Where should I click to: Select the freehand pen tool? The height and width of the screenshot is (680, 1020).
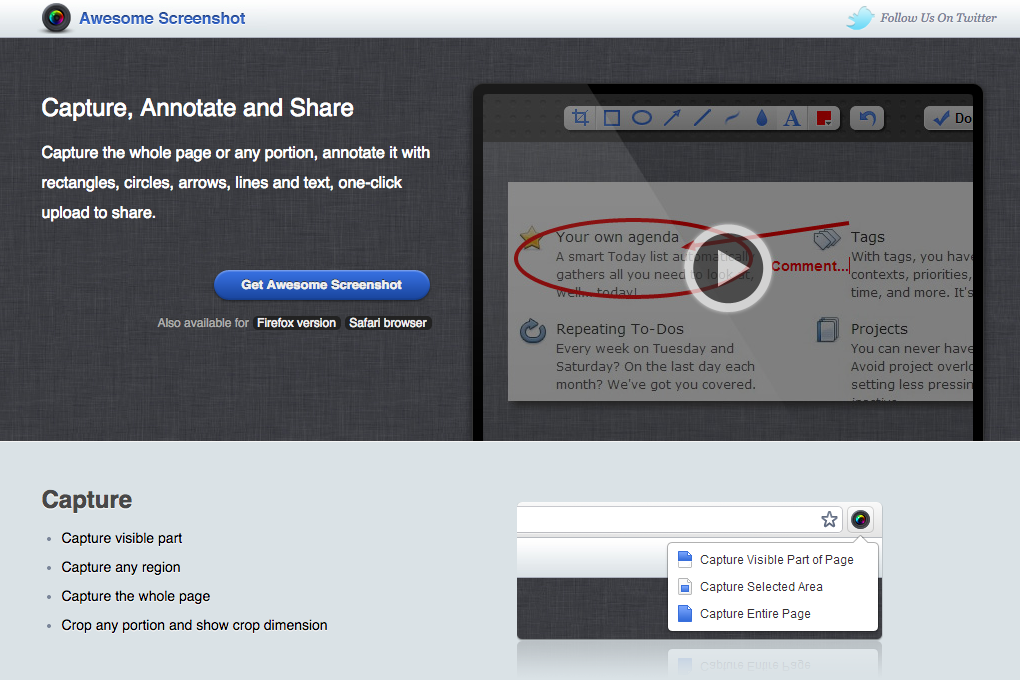tap(732, 118)
